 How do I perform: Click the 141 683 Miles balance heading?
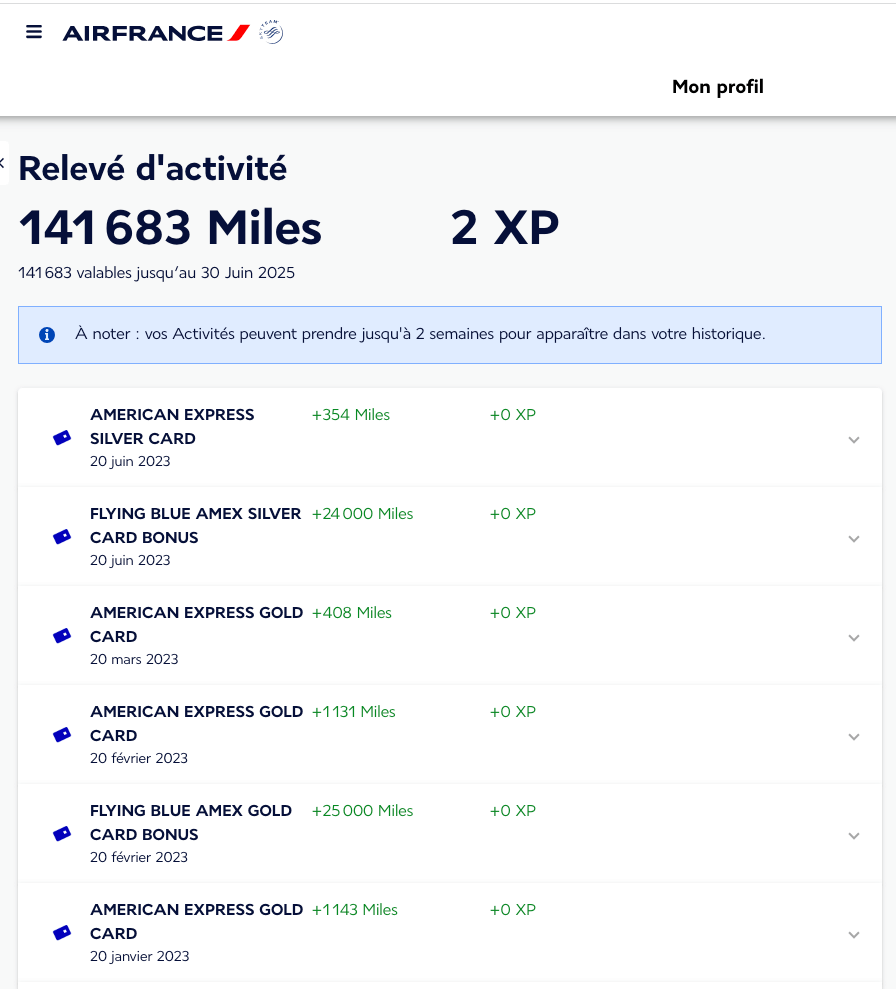[170, 228]
